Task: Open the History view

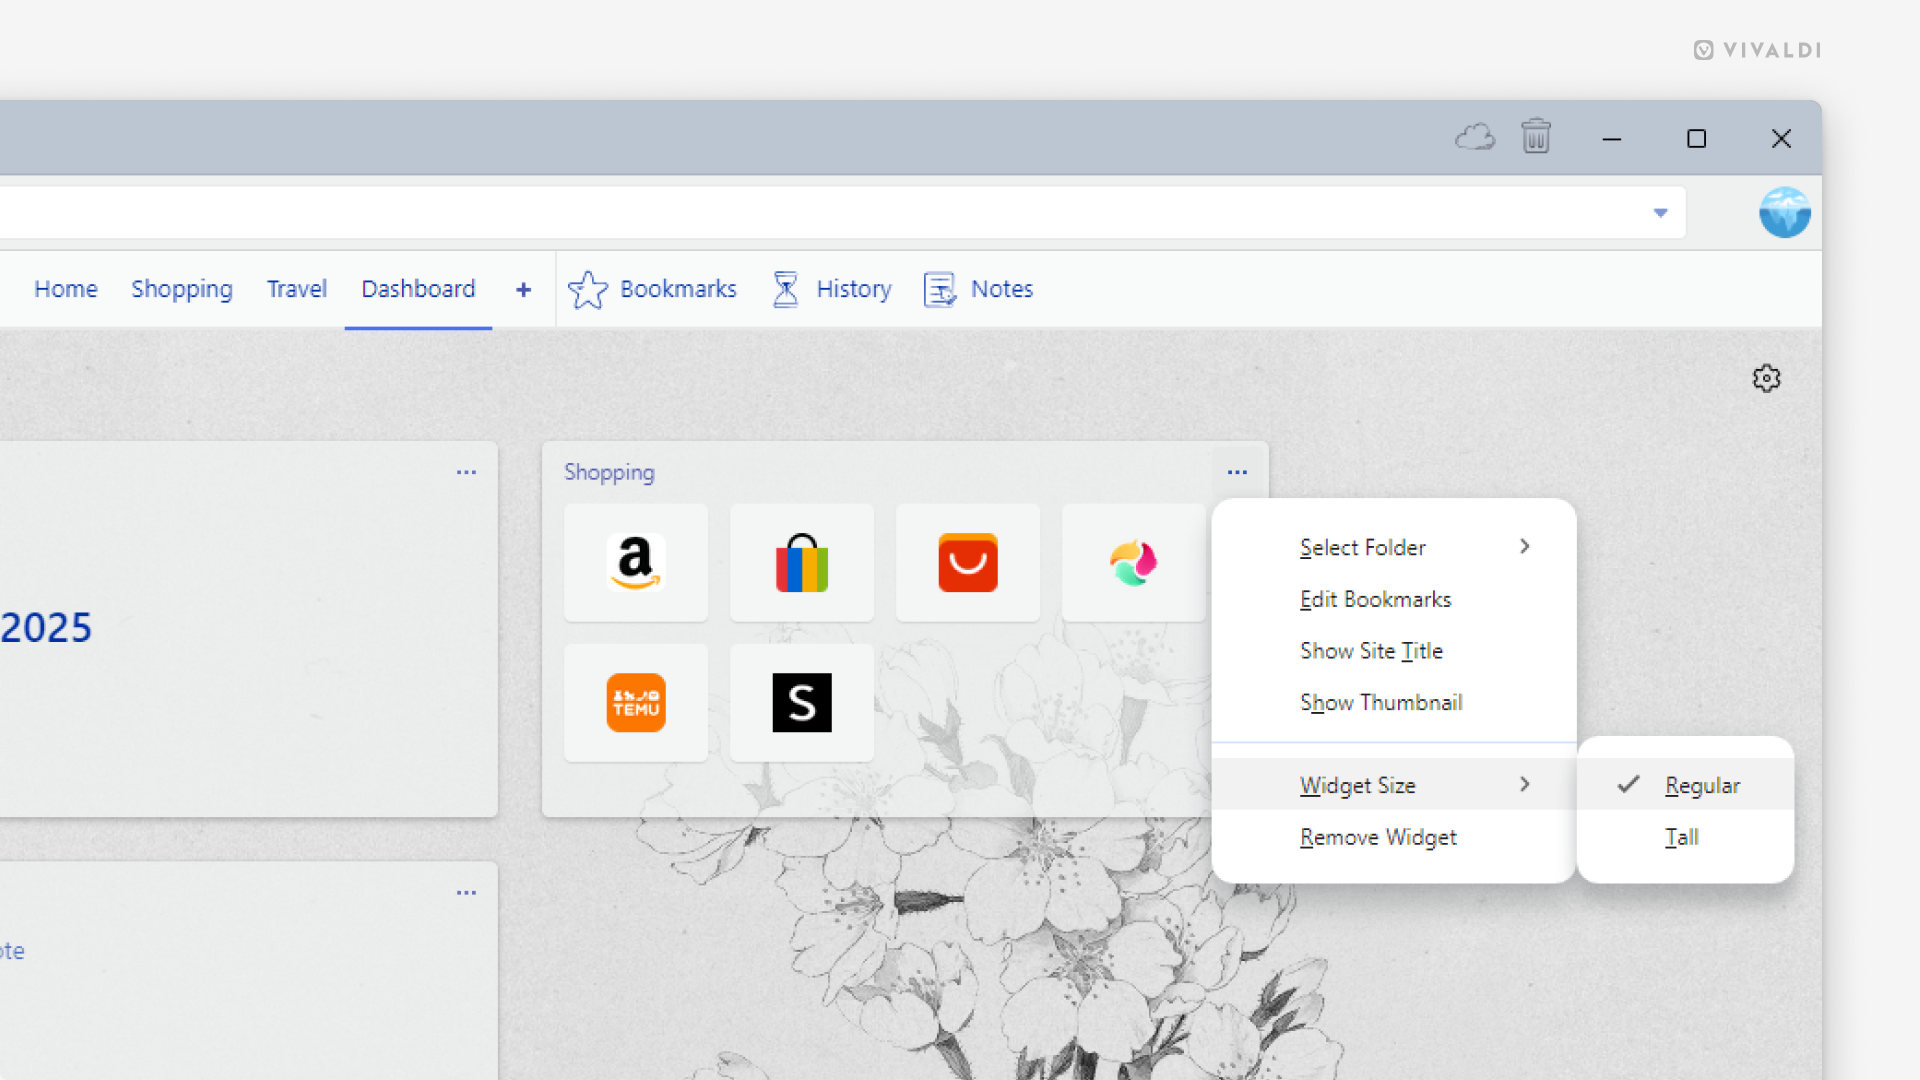Action: (x=831, y=289)
